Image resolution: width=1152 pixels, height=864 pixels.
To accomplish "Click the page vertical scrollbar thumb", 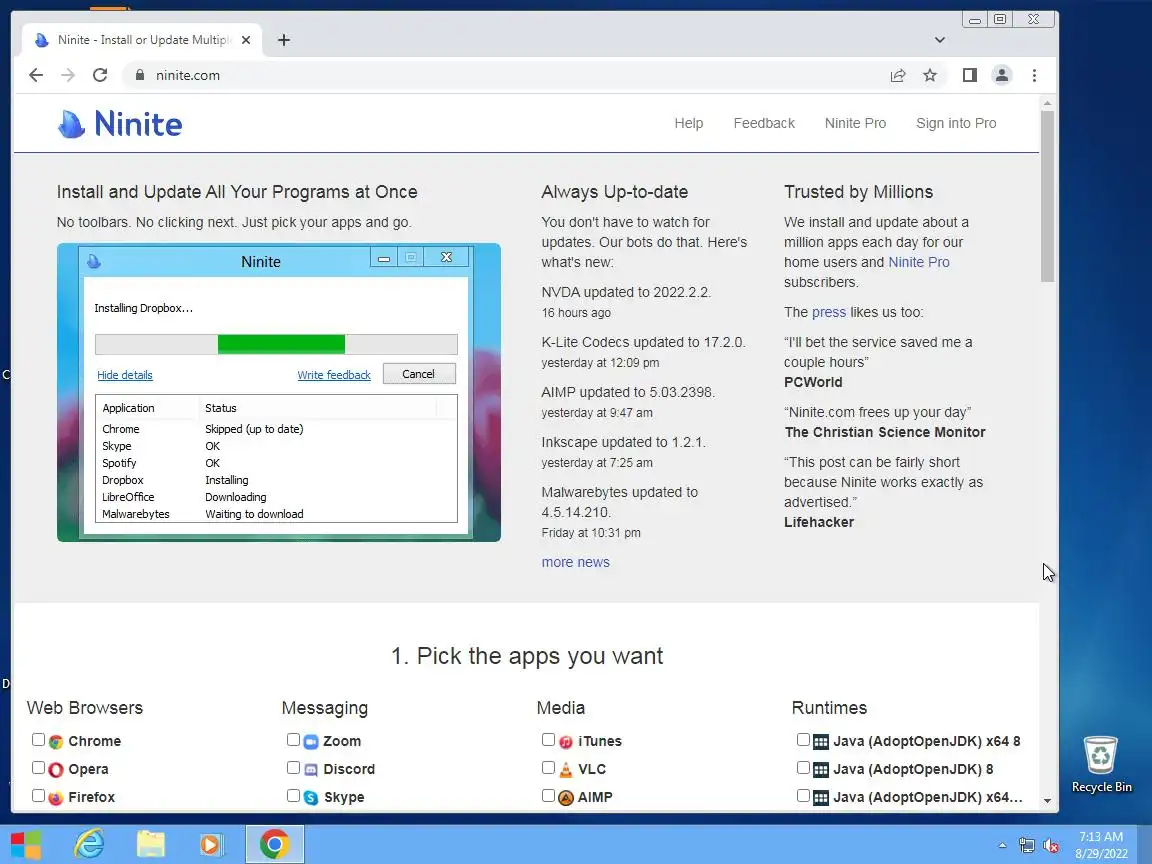I will click(x=1048, y=195).
